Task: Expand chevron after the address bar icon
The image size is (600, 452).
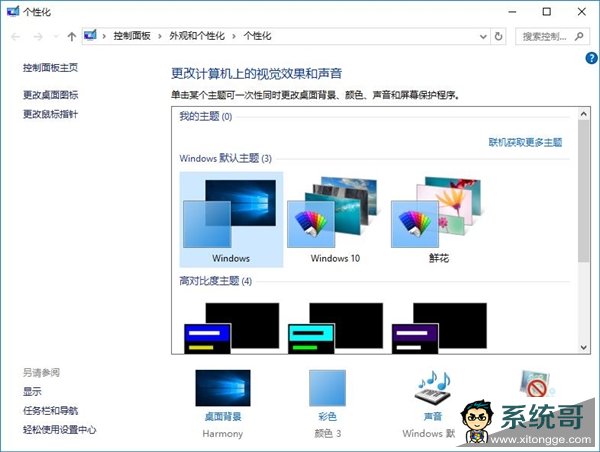Action: 104,36
